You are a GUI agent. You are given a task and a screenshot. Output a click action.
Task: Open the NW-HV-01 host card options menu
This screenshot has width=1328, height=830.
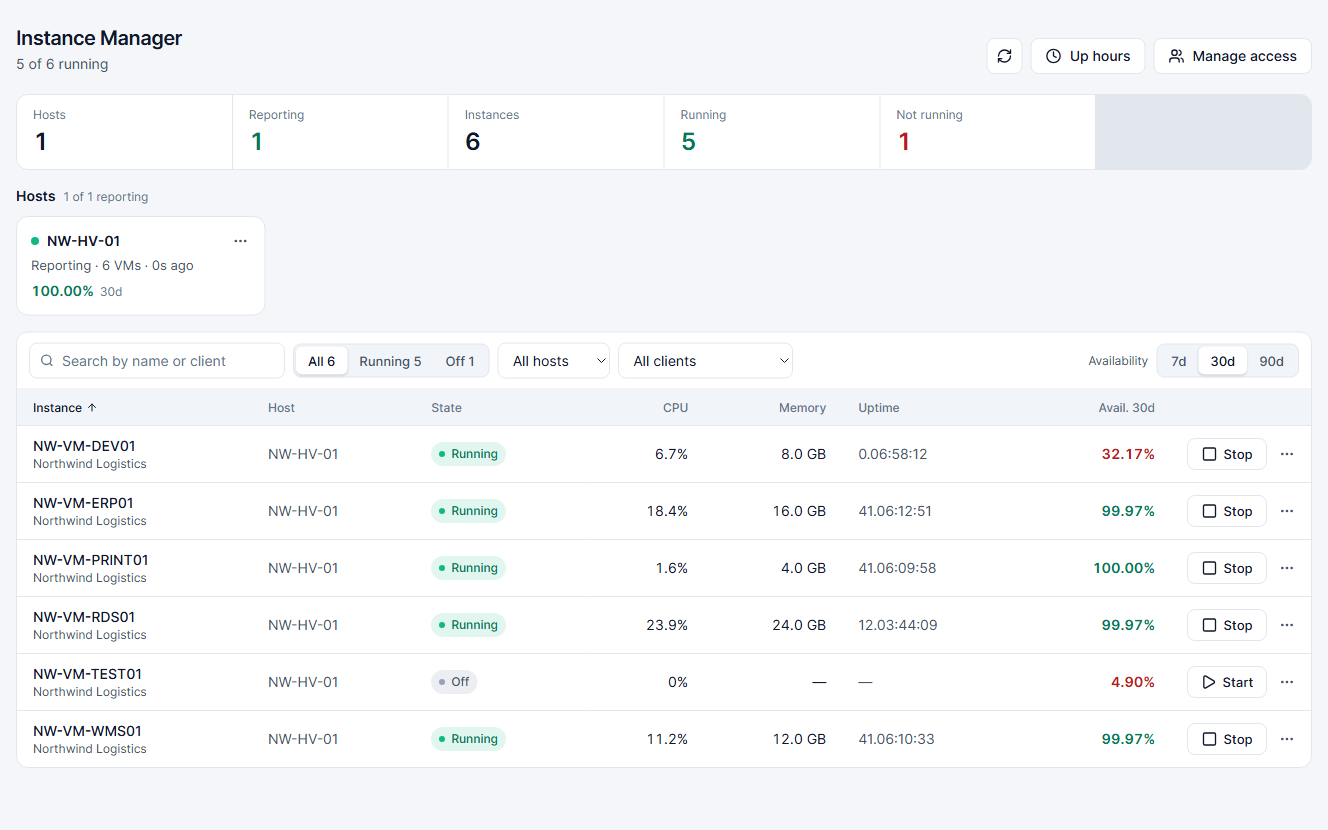tap(240, 241)
